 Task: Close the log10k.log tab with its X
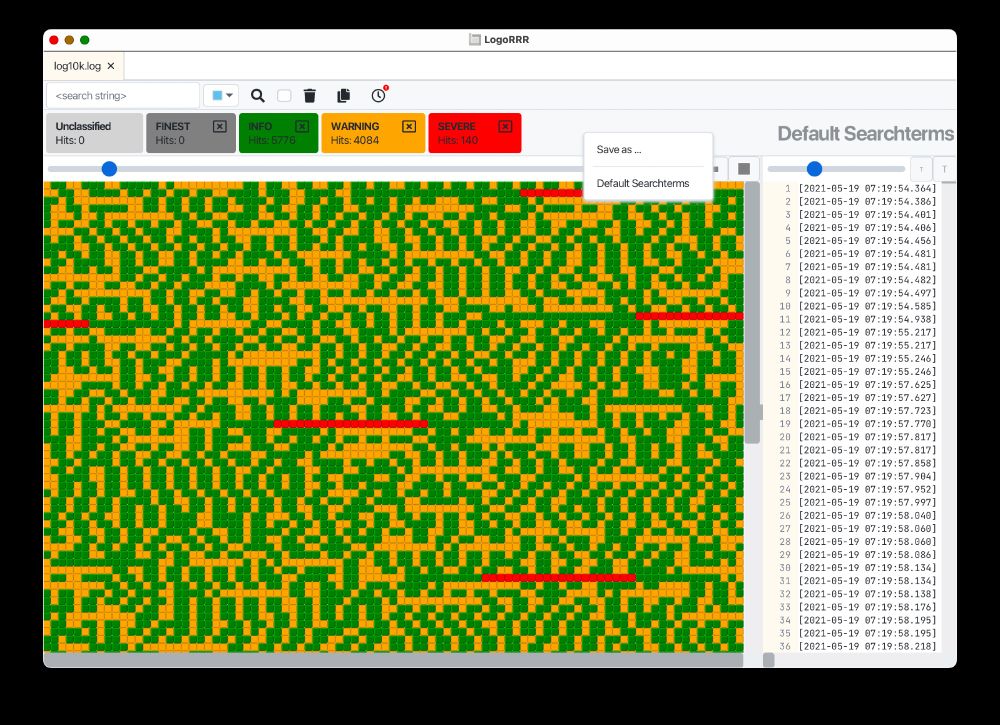pos(111,66)
